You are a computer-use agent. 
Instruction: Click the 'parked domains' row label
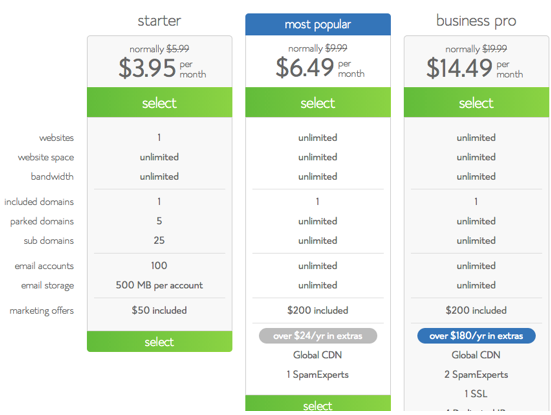coord(42,221)
